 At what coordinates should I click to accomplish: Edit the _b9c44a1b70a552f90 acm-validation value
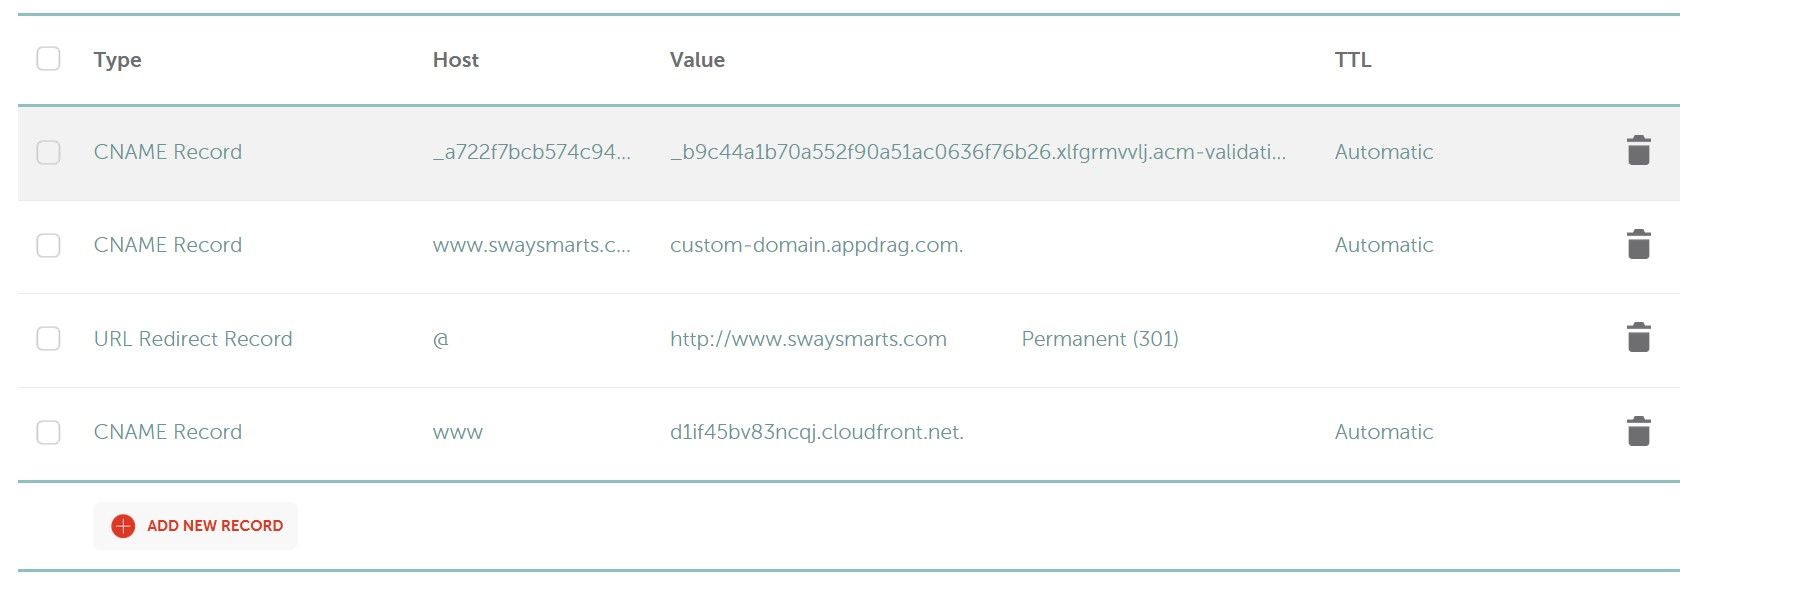pyautogui.click(x=978, y=152)
